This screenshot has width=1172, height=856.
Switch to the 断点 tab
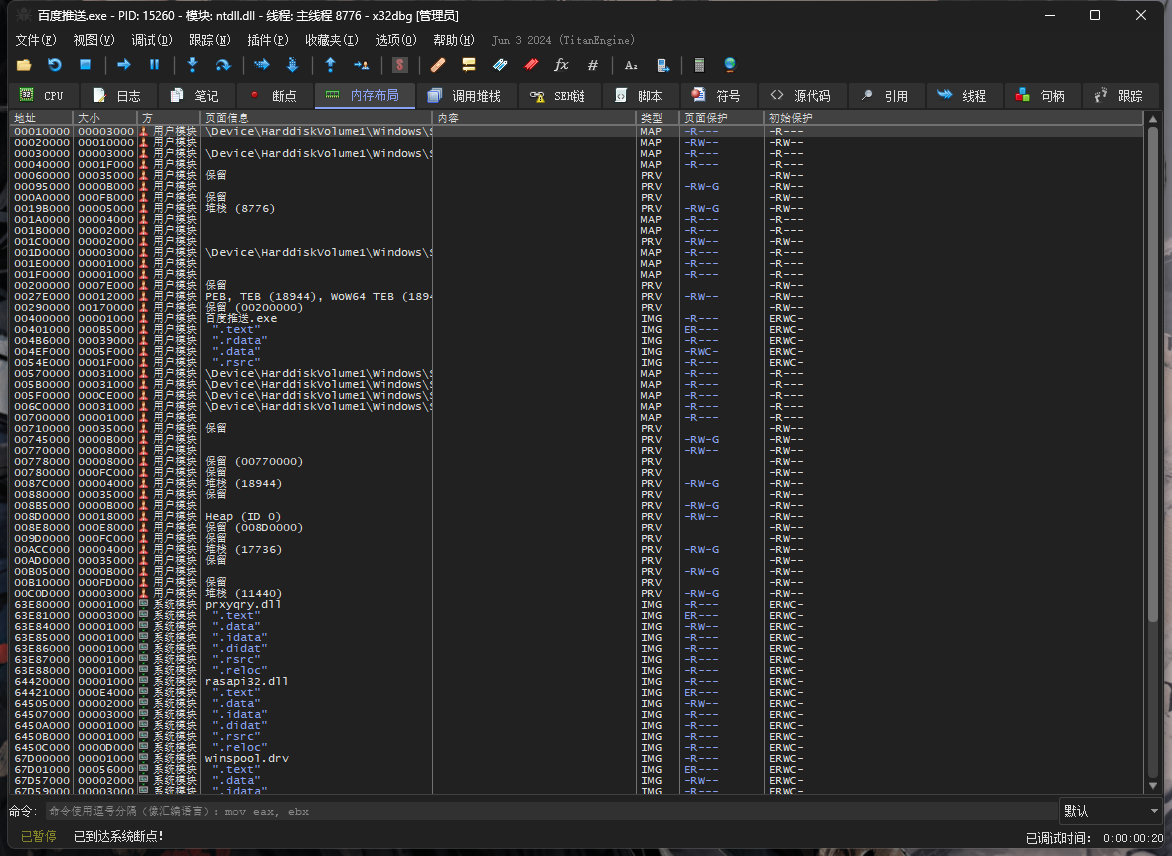pos(274,96)
